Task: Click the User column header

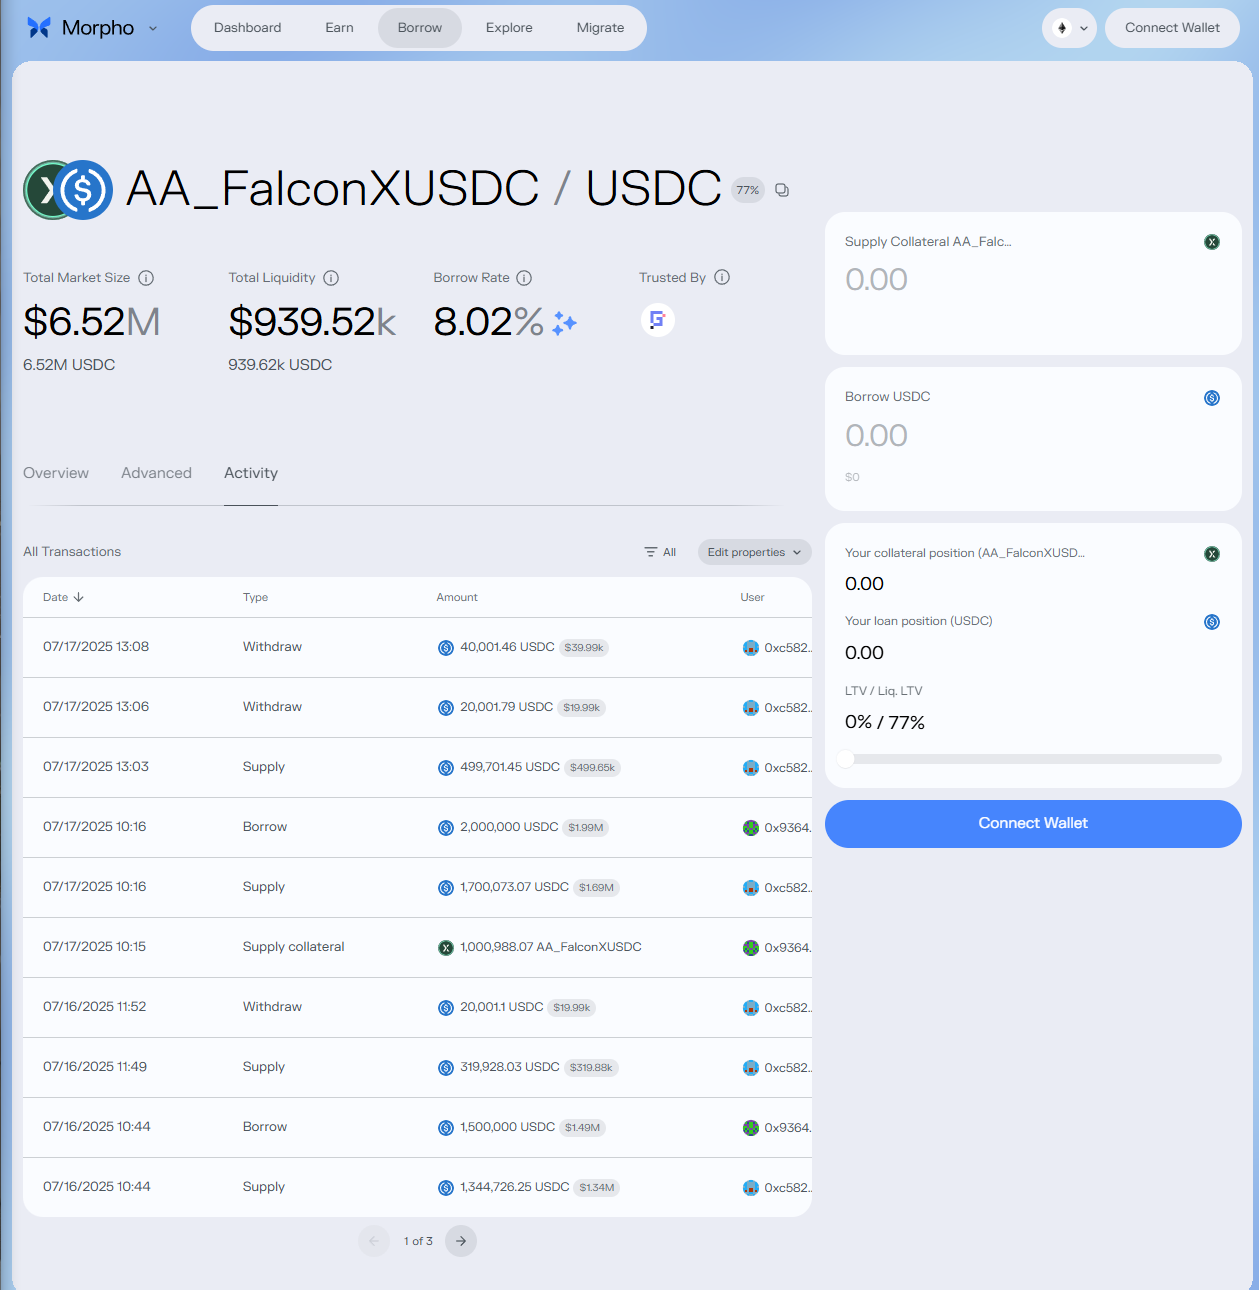Action: 752,597
